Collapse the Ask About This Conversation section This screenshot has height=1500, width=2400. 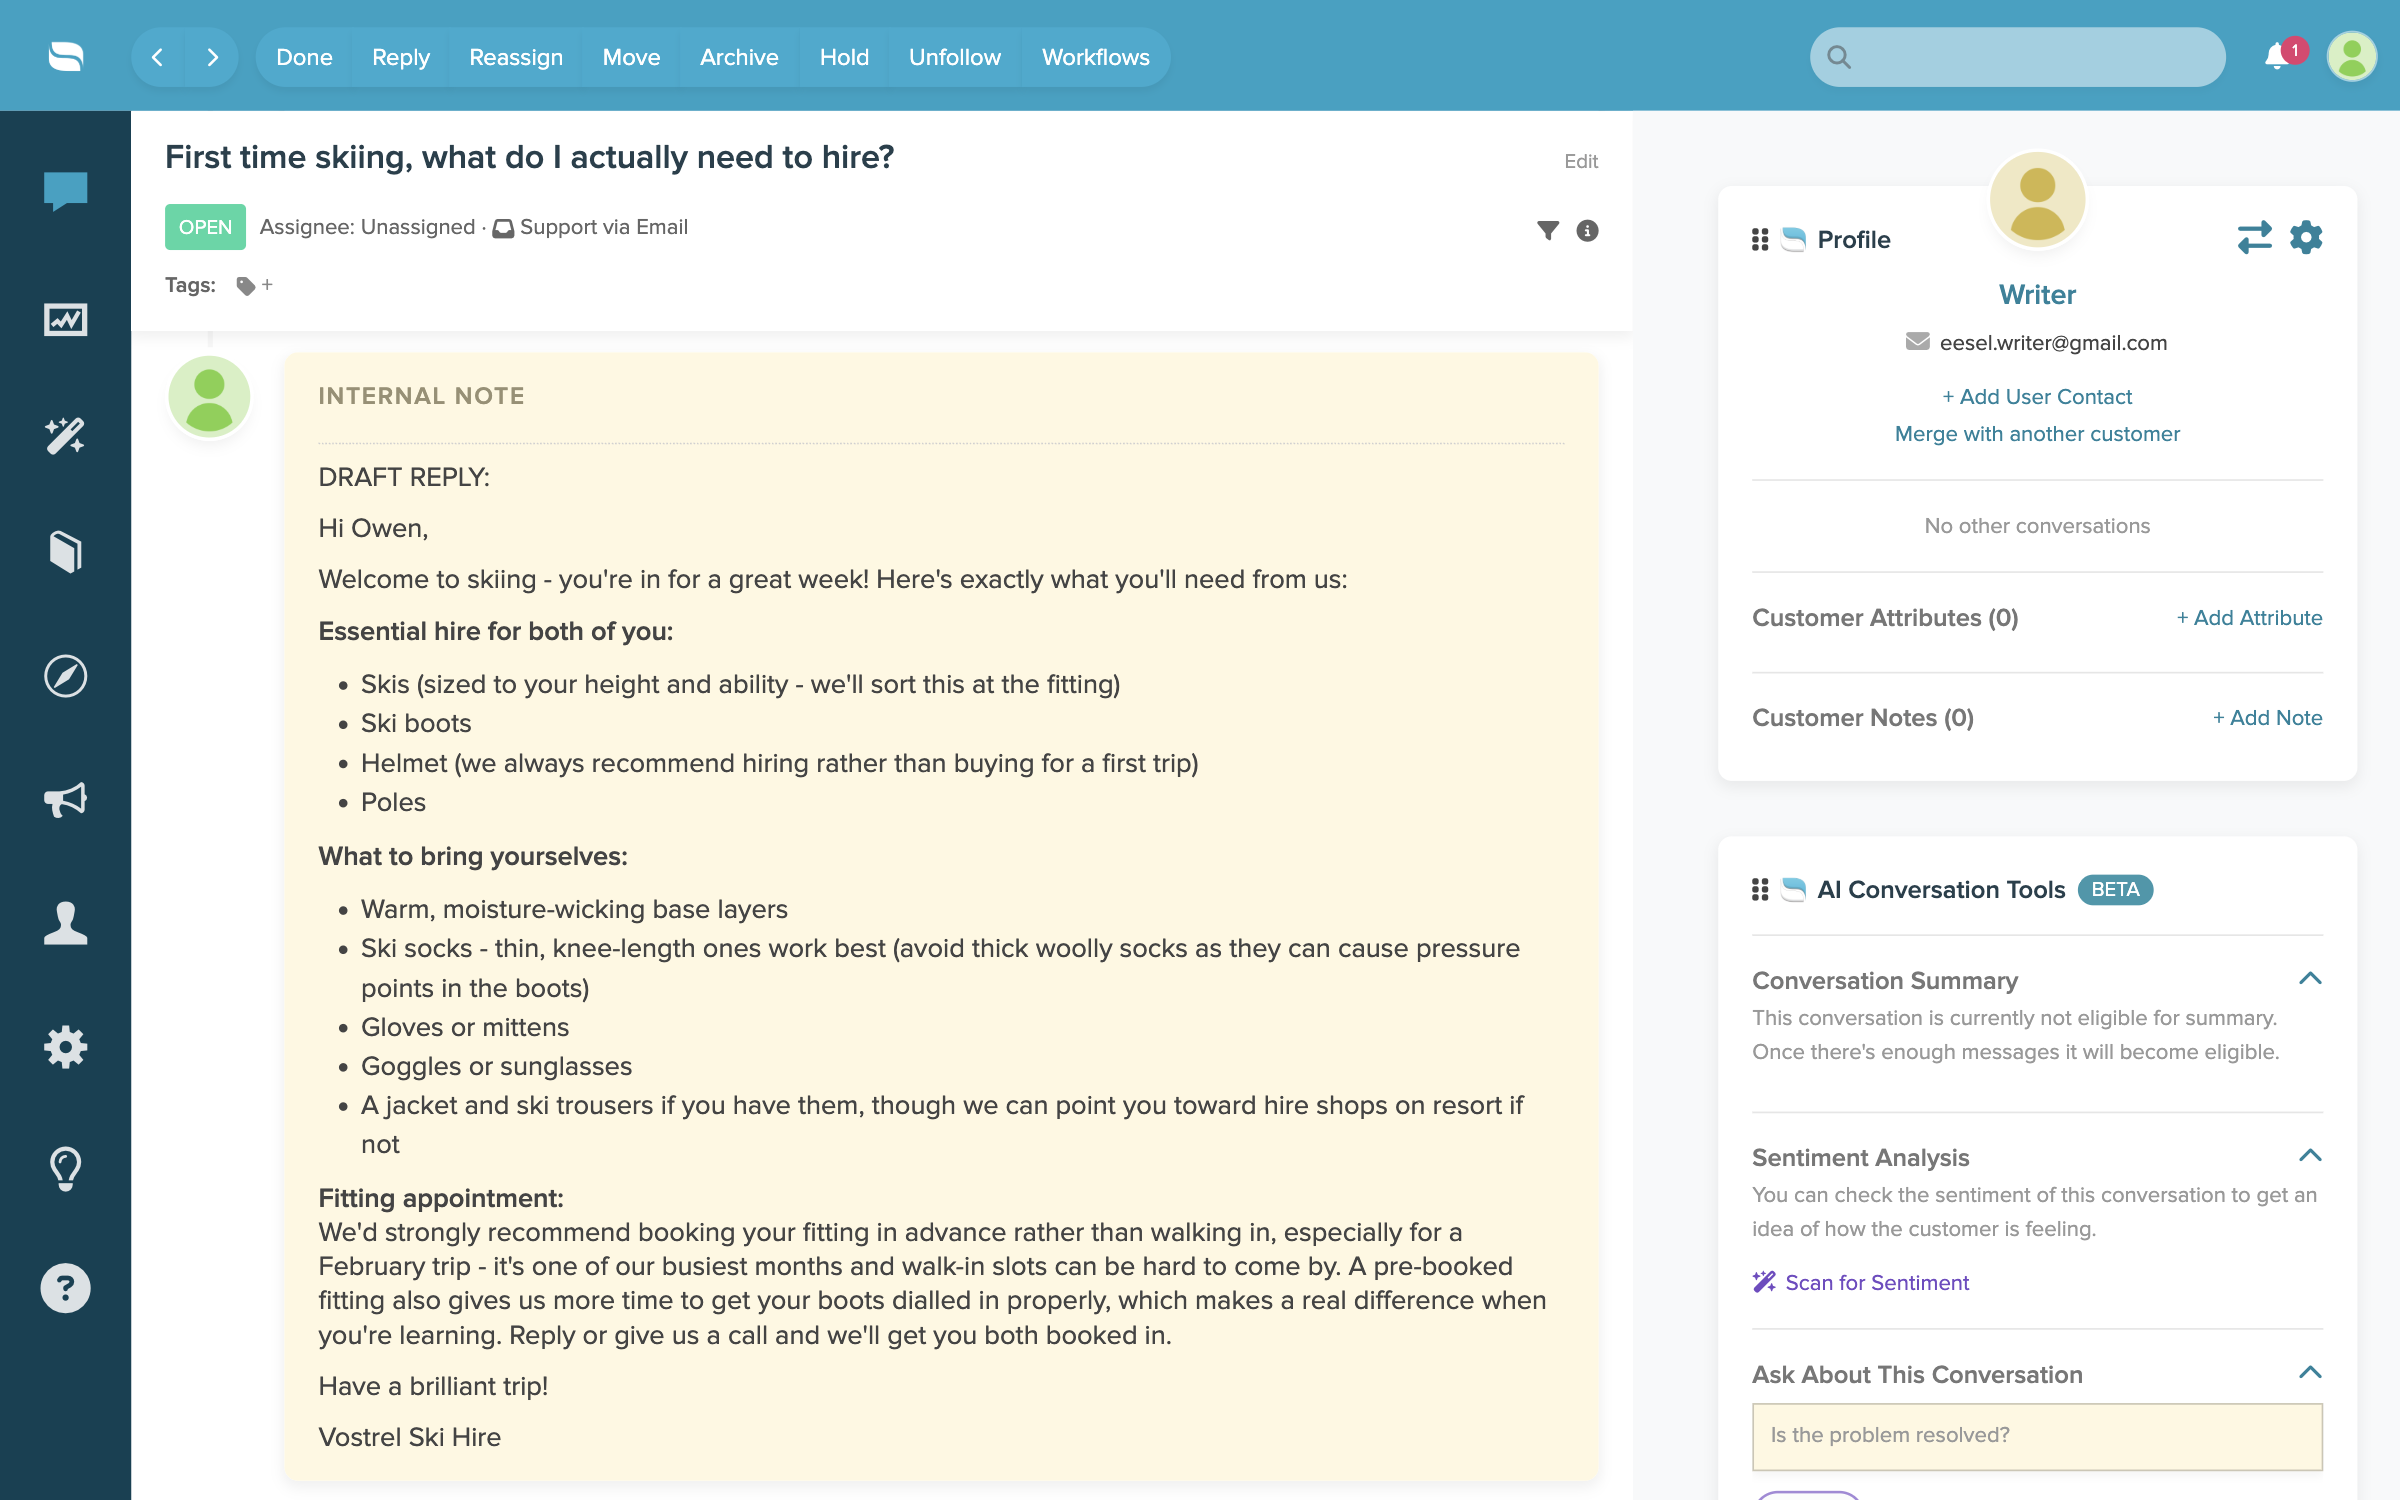(x=2310, y=1373)
